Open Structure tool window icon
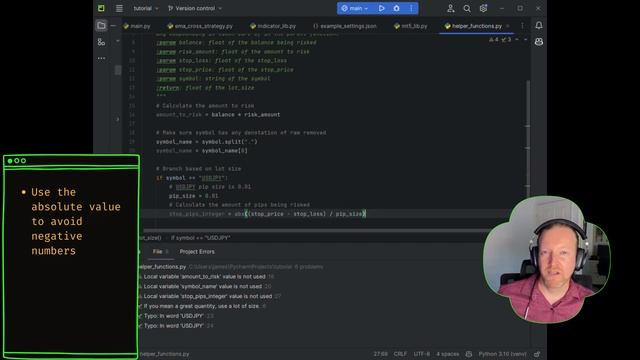 101,42
